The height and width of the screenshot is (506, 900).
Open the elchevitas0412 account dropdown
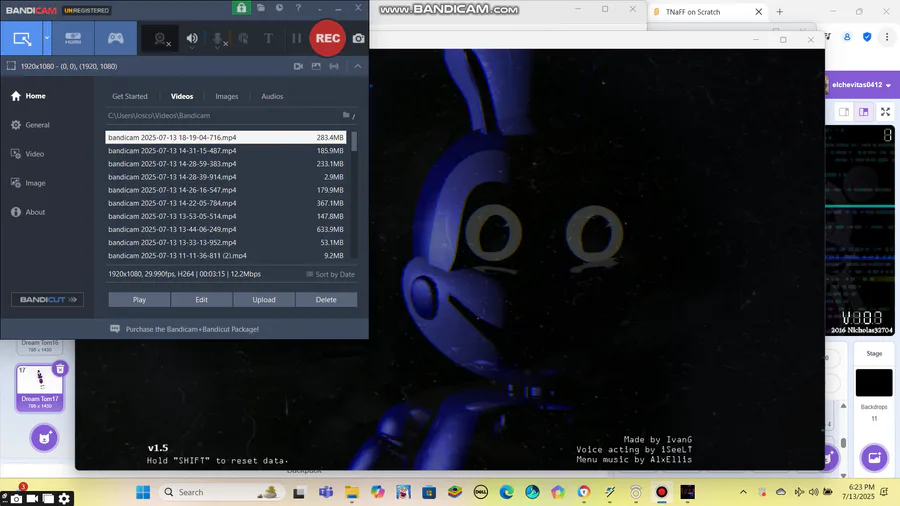[x=859, y=85]
